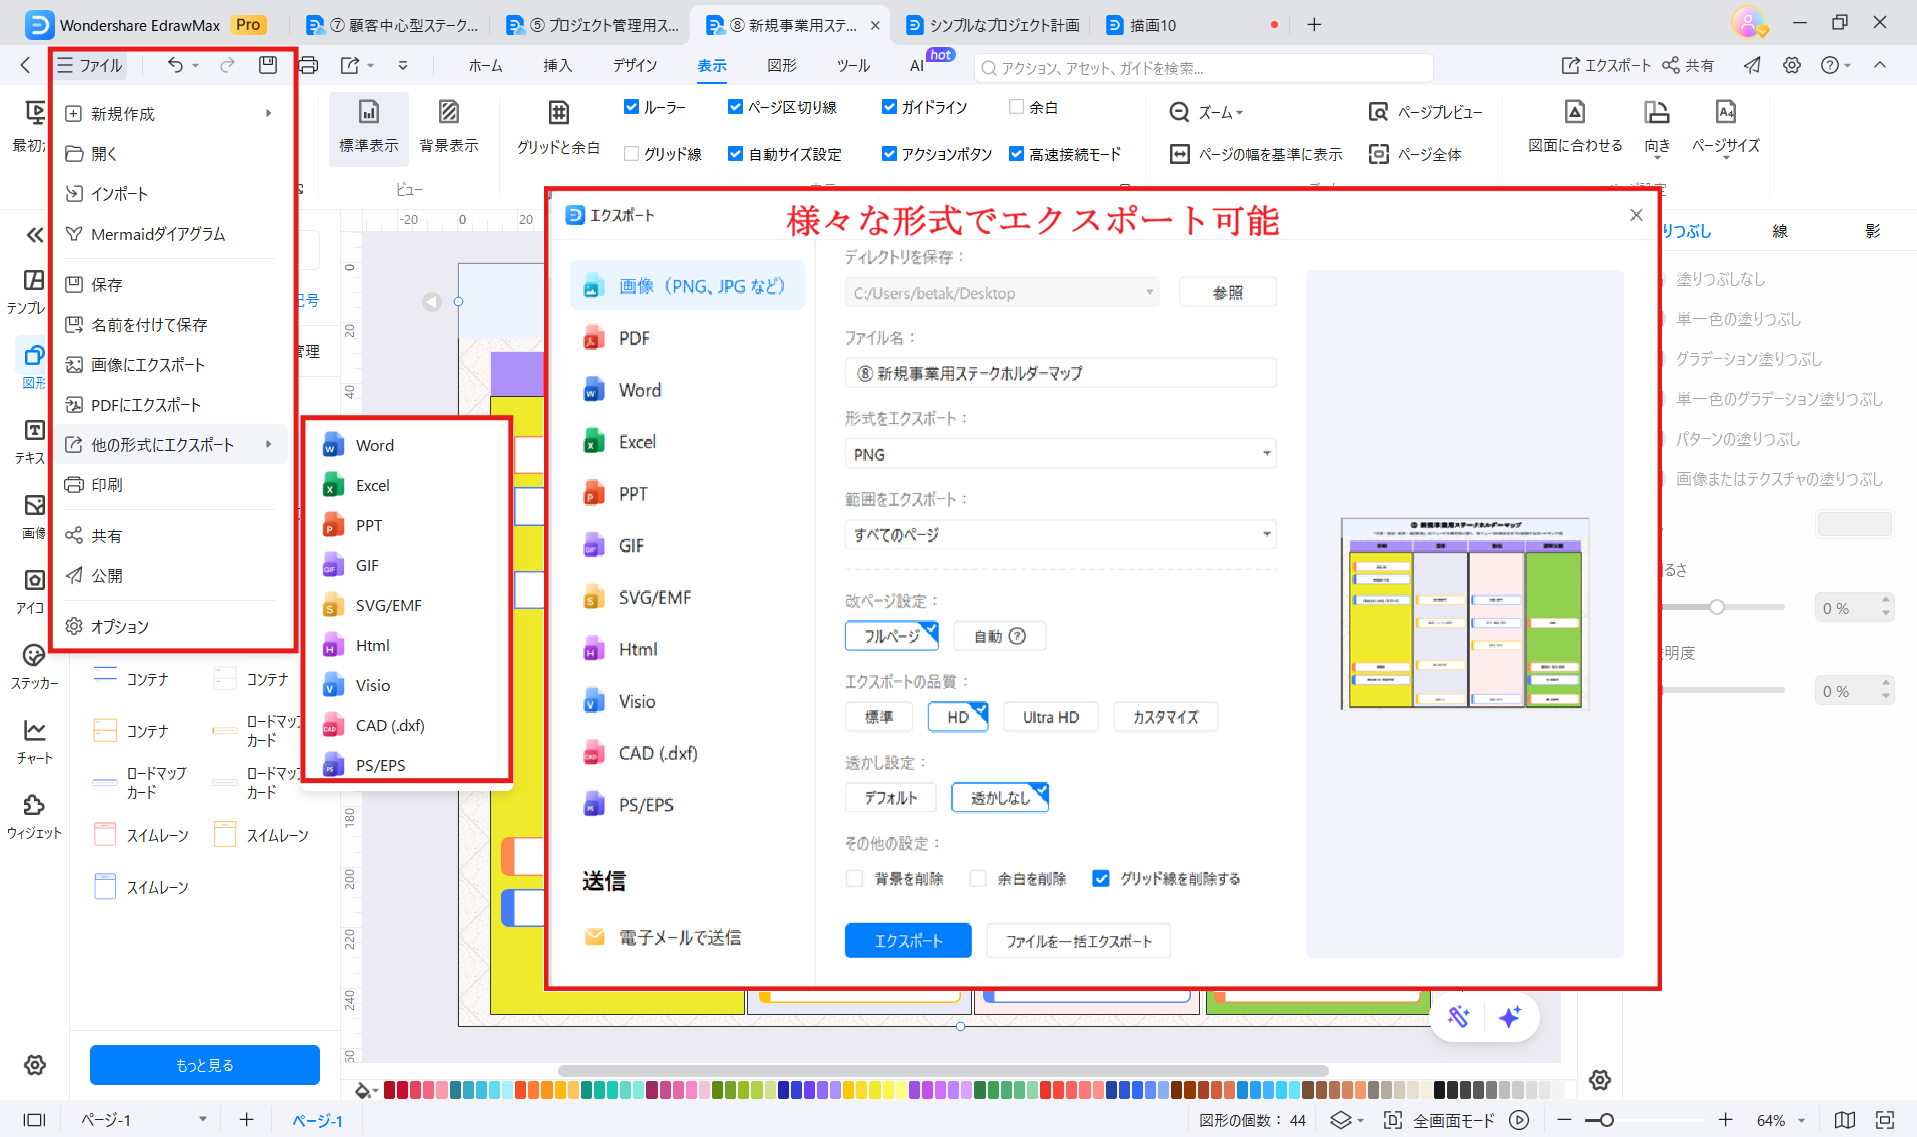Click the redo arrow icon

coord(227,65)
